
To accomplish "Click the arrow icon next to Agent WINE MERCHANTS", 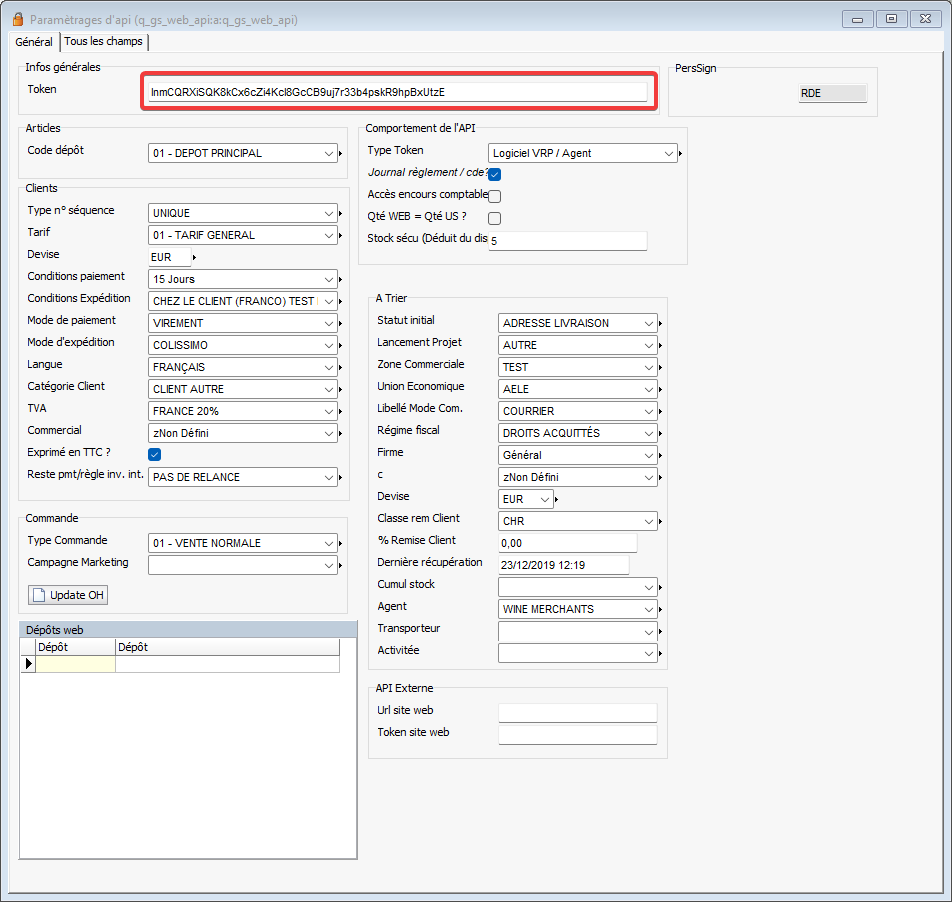I will click(x=661, y=610).
